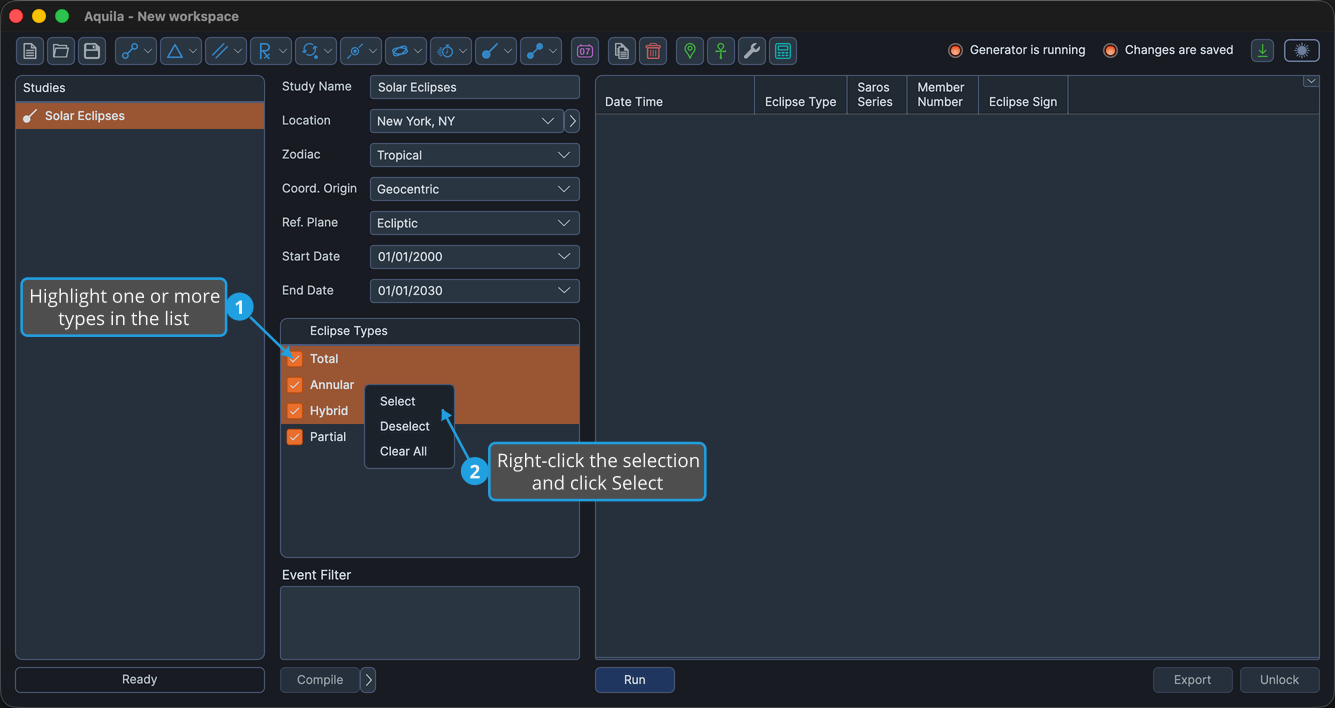Image resolution: width=1335 pixels, height=708 pixels.
Task: Click the Eclipse Sign column header
Action: click(x=1023, y=95)
